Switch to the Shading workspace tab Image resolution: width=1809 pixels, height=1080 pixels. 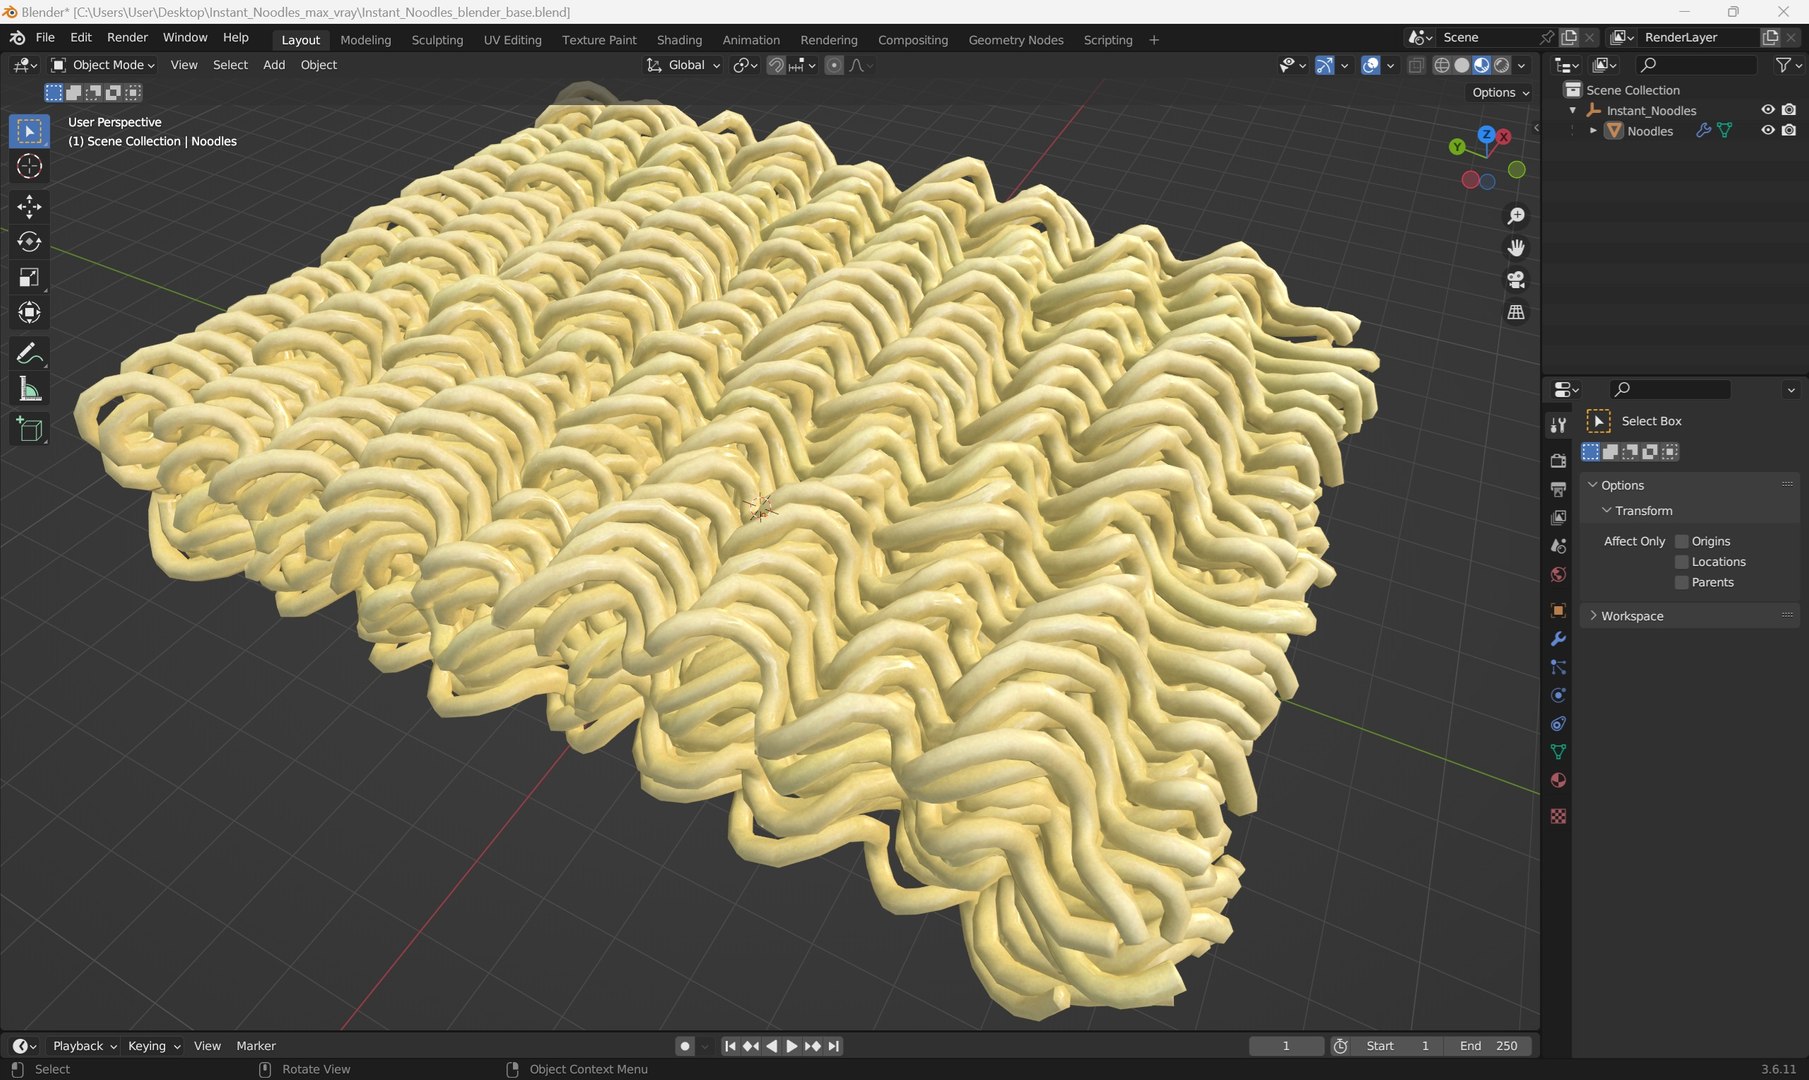coord(679,40)
